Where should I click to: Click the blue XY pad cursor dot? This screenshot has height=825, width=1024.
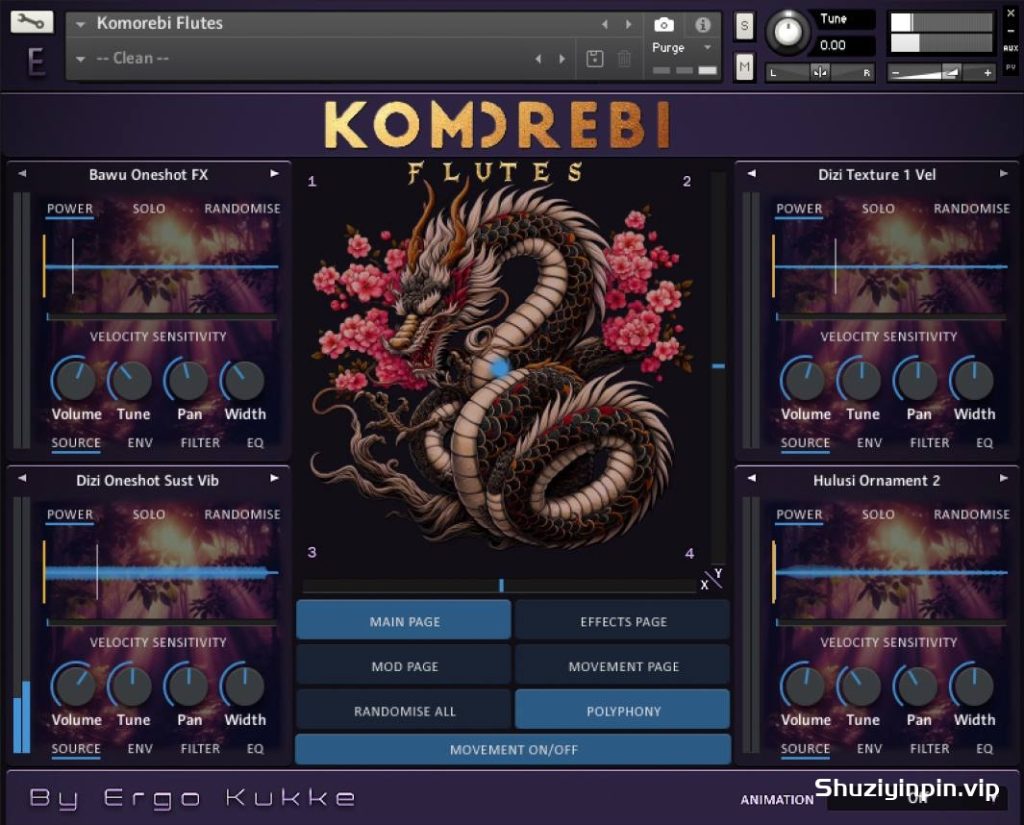(500, 368)
